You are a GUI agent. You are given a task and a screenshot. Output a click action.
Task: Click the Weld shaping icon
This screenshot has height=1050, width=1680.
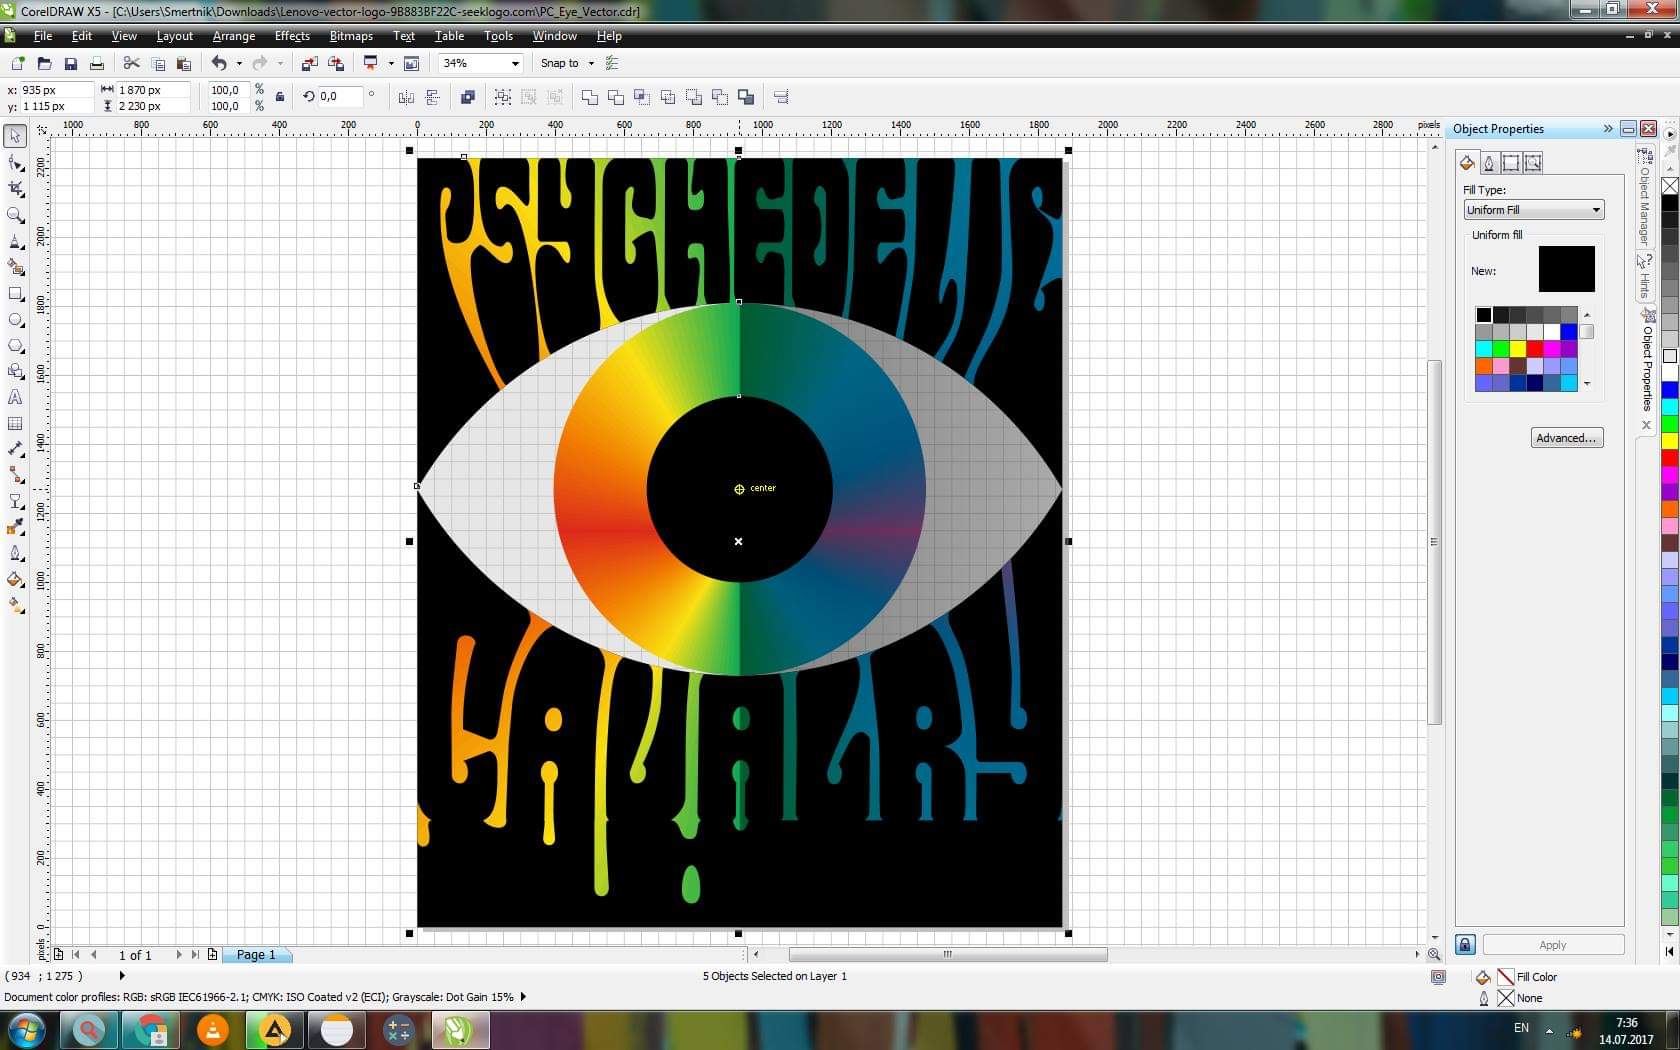[590, 97]
